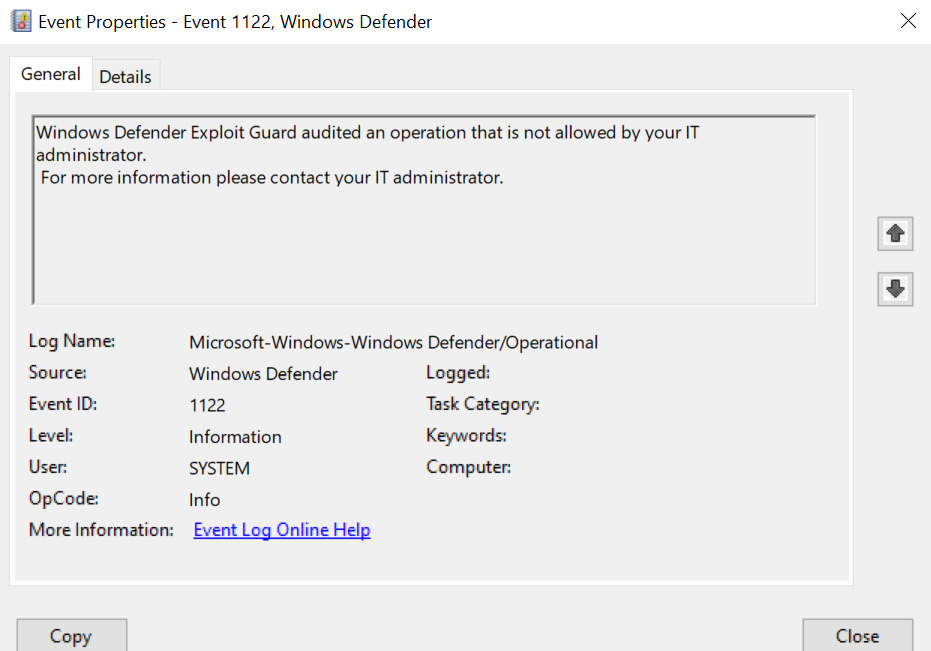This screenshot has height=651, width=931.
Task: Select the General tab
Action: (x=51, y=74)
